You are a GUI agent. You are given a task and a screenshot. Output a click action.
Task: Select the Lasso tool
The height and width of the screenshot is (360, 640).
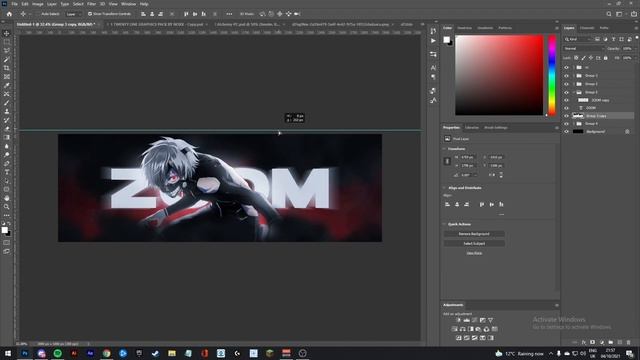[x=7, y=51]
